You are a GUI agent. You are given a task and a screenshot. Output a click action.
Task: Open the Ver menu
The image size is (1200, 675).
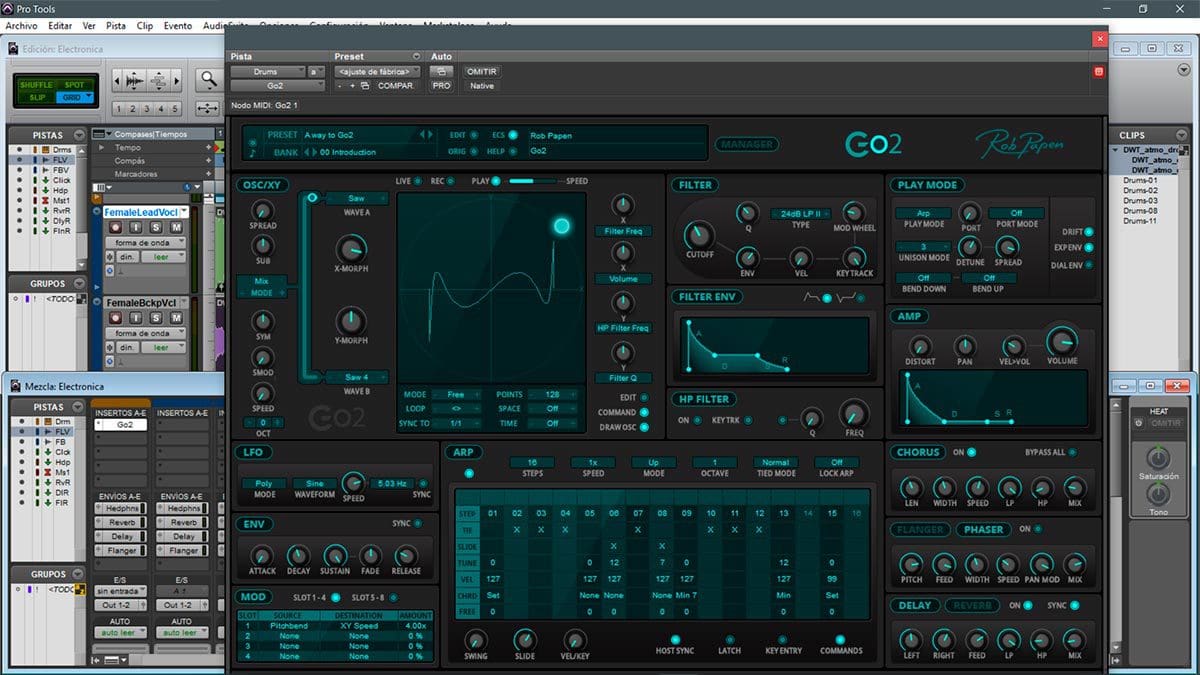coord(89,25)
